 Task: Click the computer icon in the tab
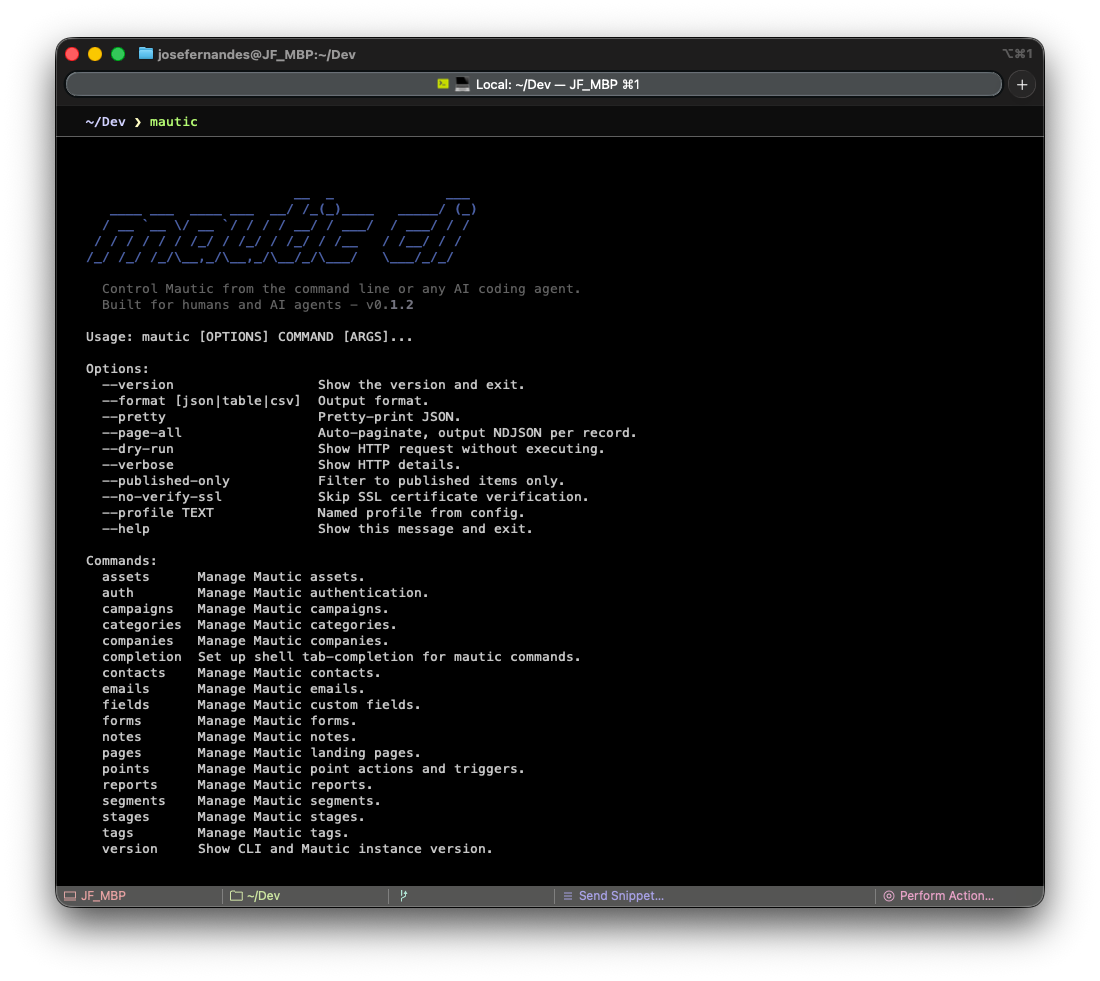click(x=462, y=84)
